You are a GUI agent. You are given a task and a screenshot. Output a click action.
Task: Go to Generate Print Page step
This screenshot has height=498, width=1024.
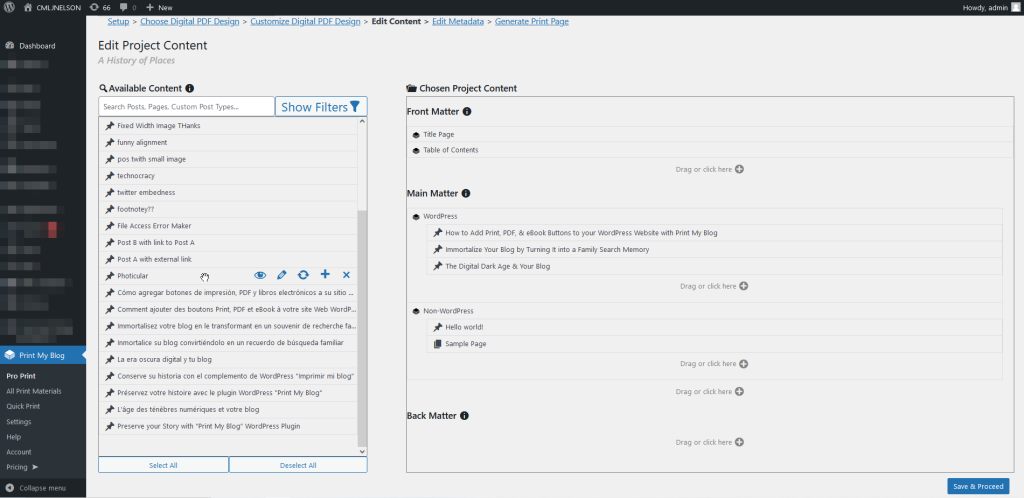point(532,22)
